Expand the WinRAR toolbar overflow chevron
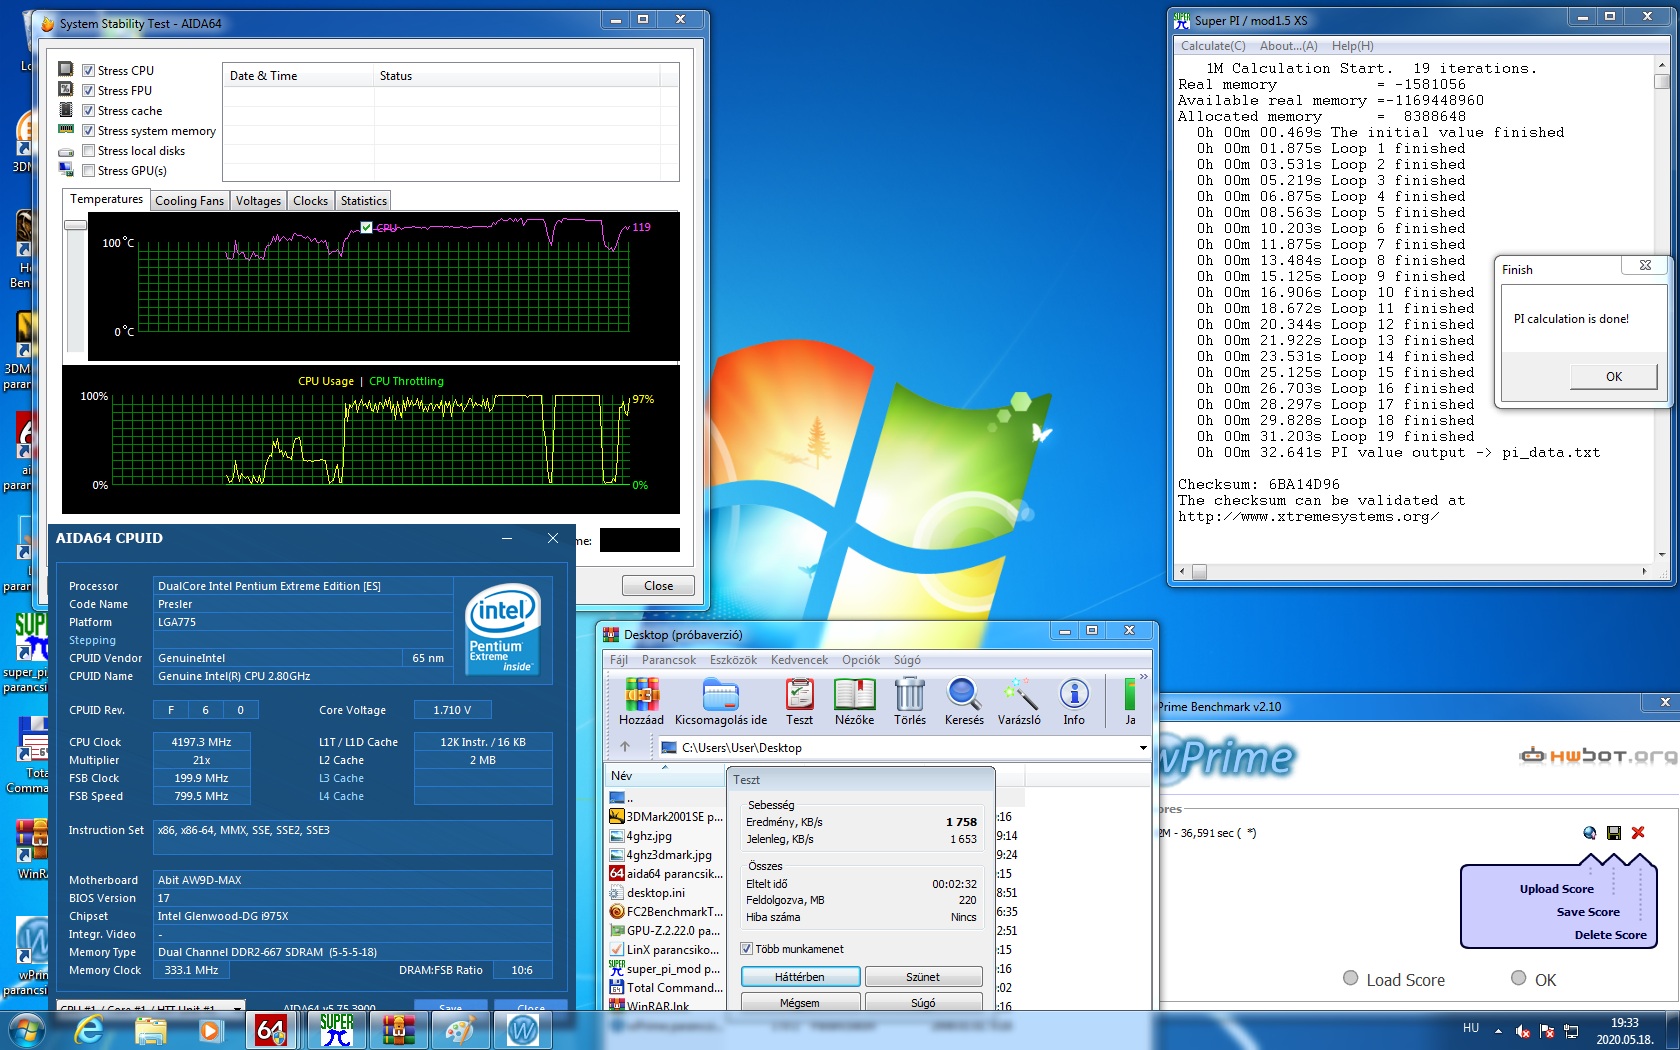 [x=1144, y=677]
